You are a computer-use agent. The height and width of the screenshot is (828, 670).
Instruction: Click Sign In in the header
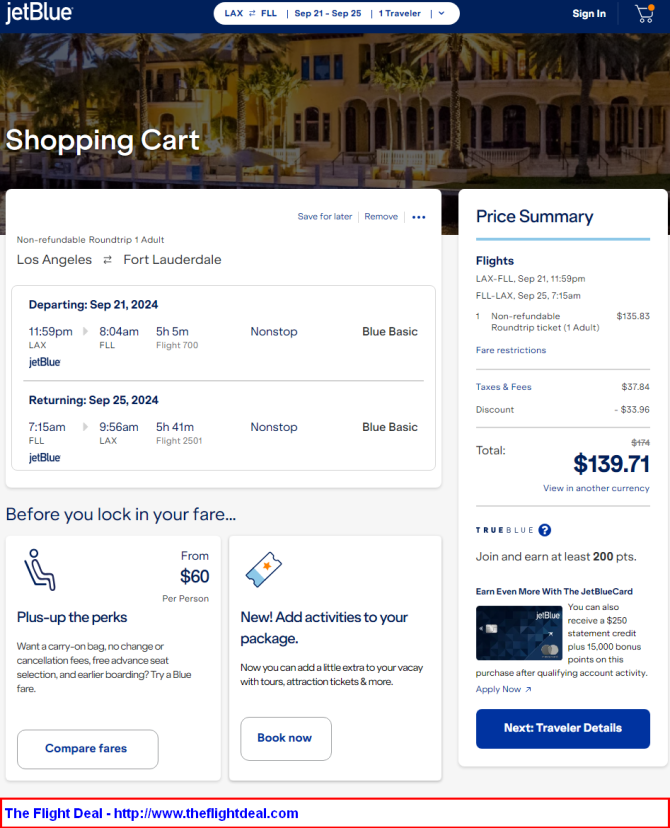(589, 14)
